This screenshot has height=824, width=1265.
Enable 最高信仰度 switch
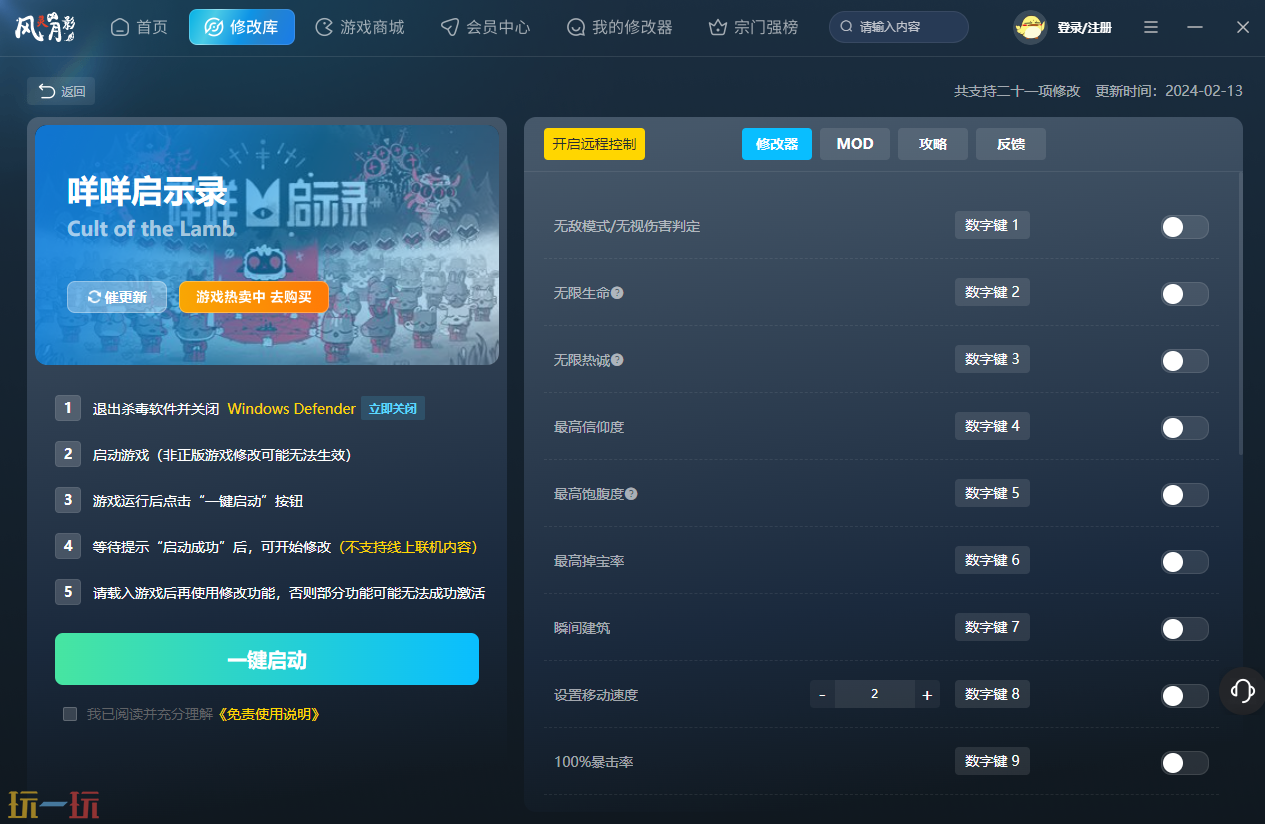point(1185,428)
